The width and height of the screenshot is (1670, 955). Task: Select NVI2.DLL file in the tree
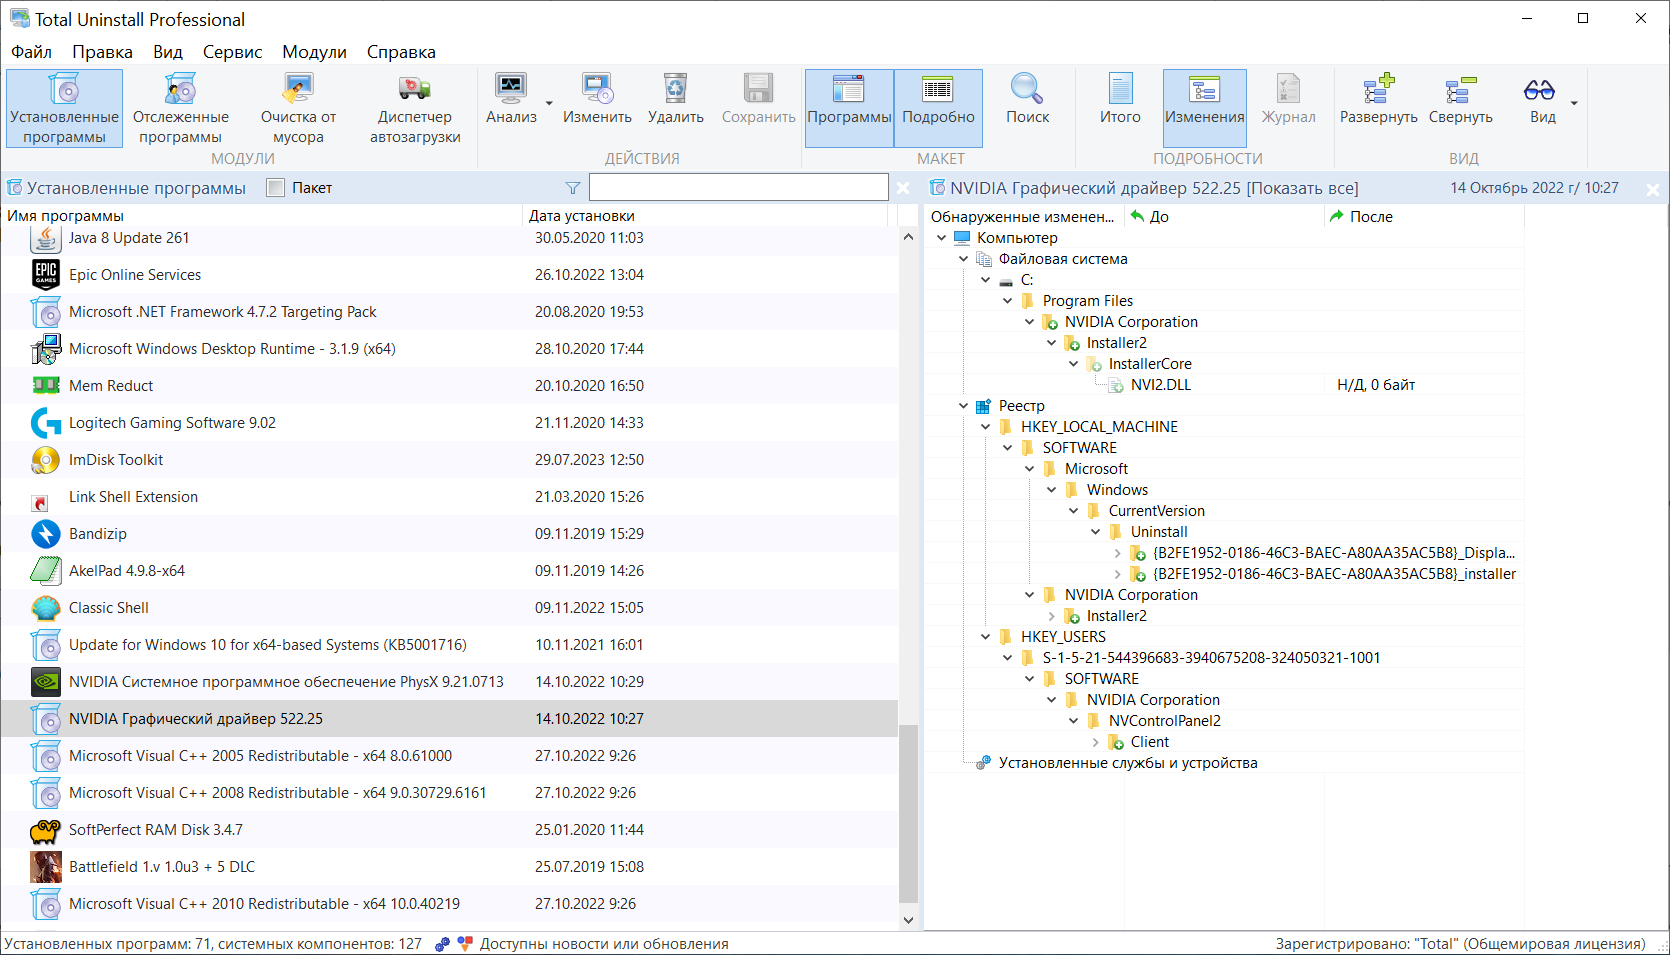(1161, 385)
